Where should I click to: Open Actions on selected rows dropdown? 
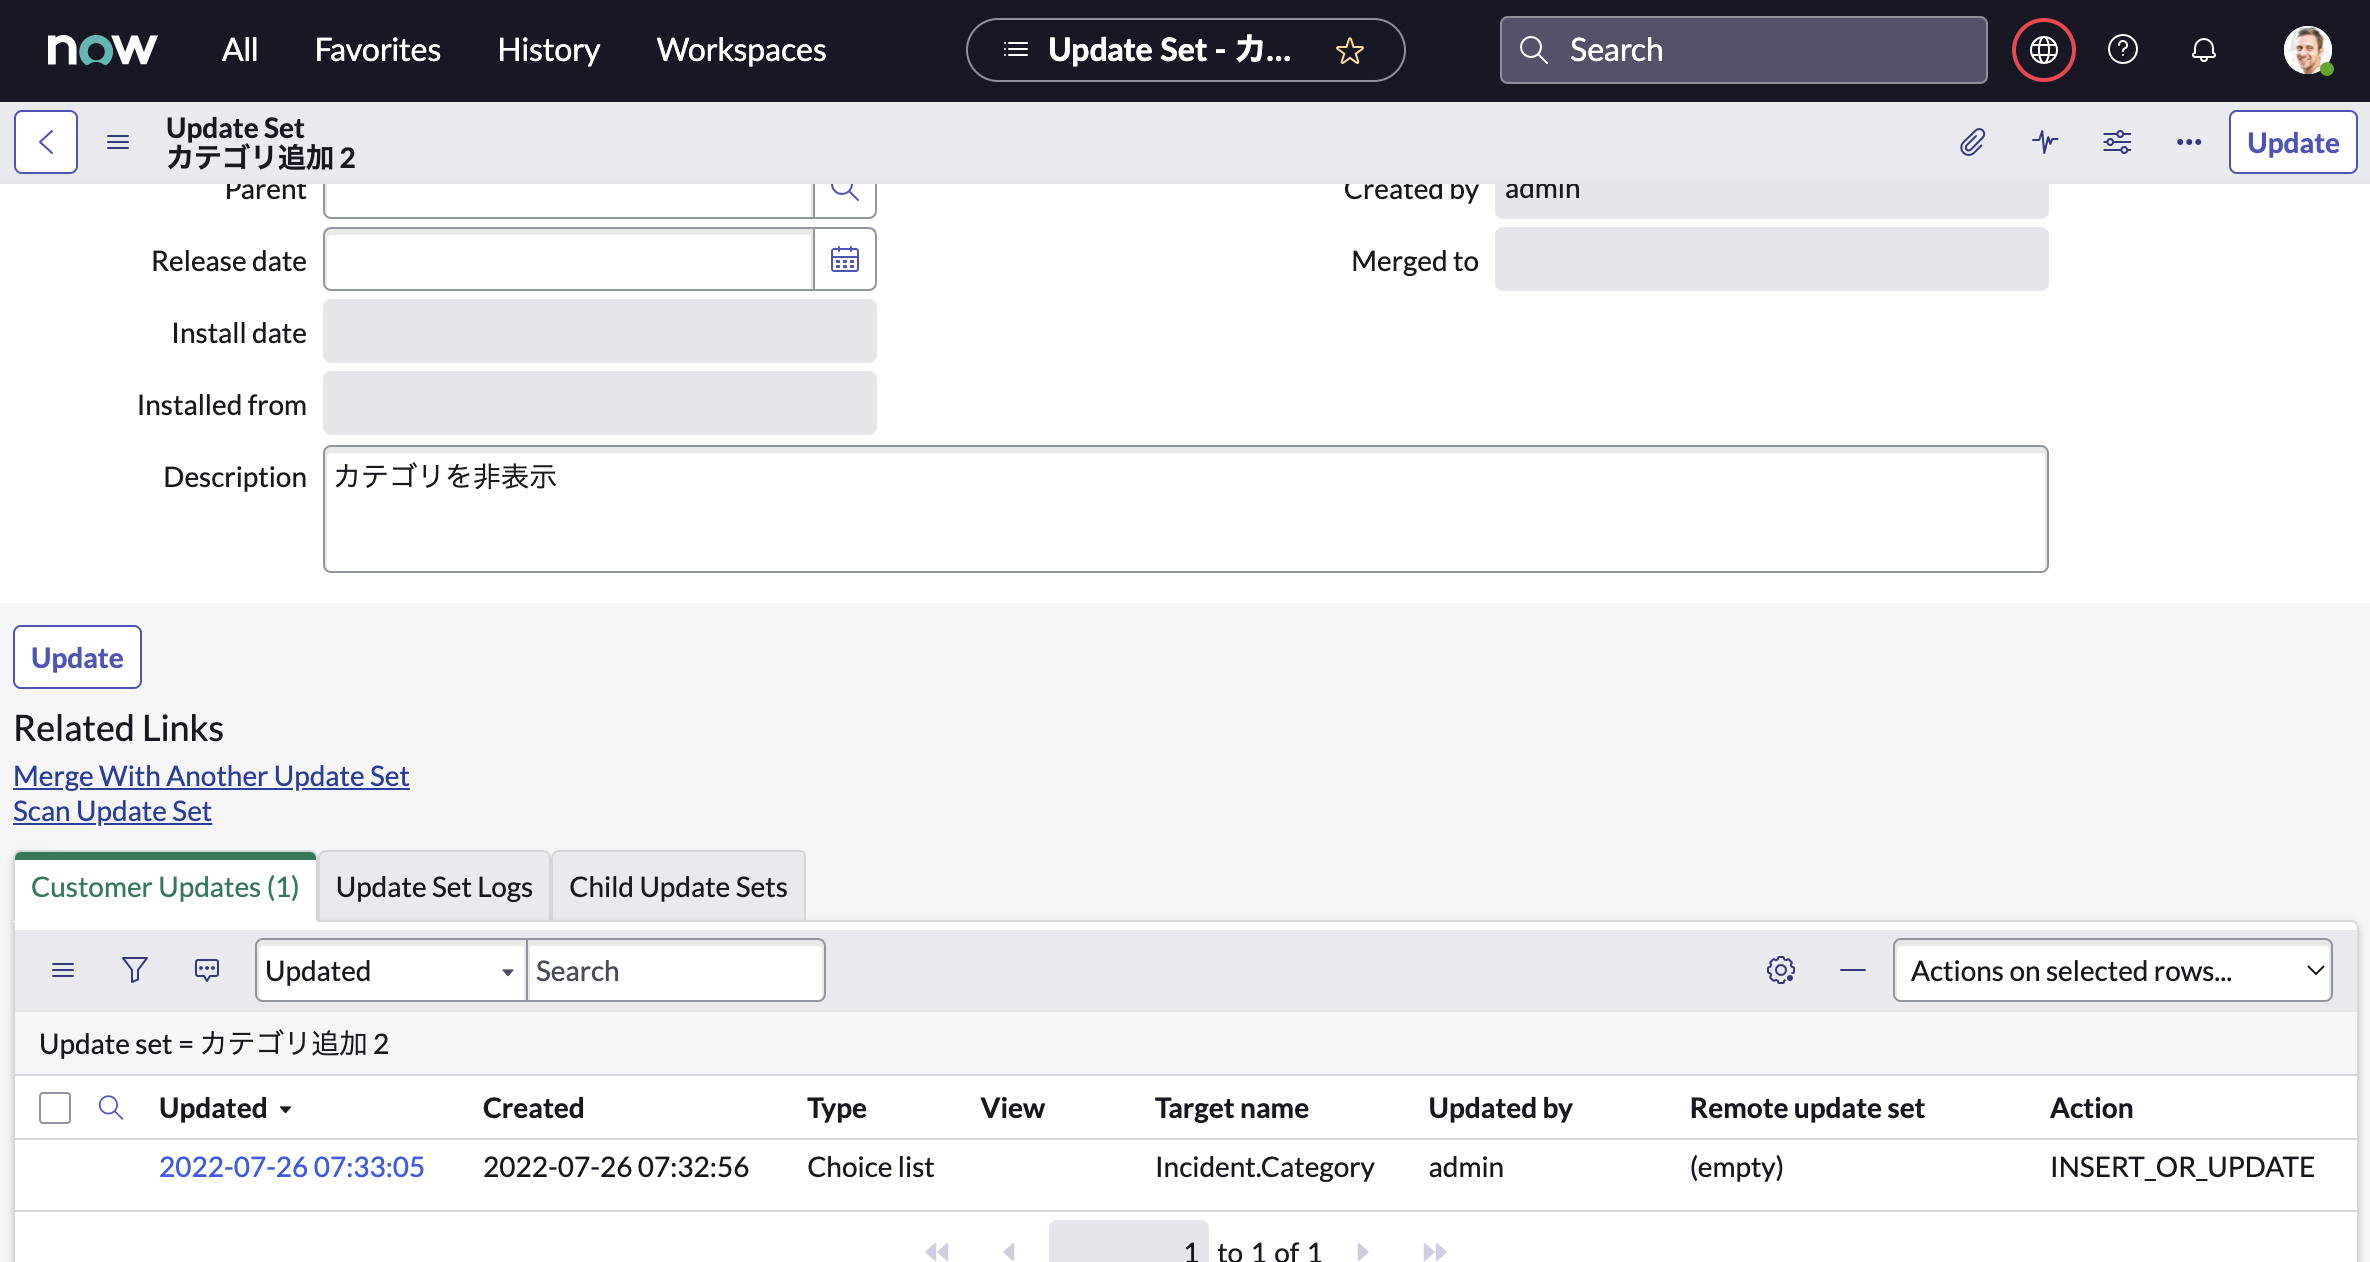click(x=2112, y=970)
